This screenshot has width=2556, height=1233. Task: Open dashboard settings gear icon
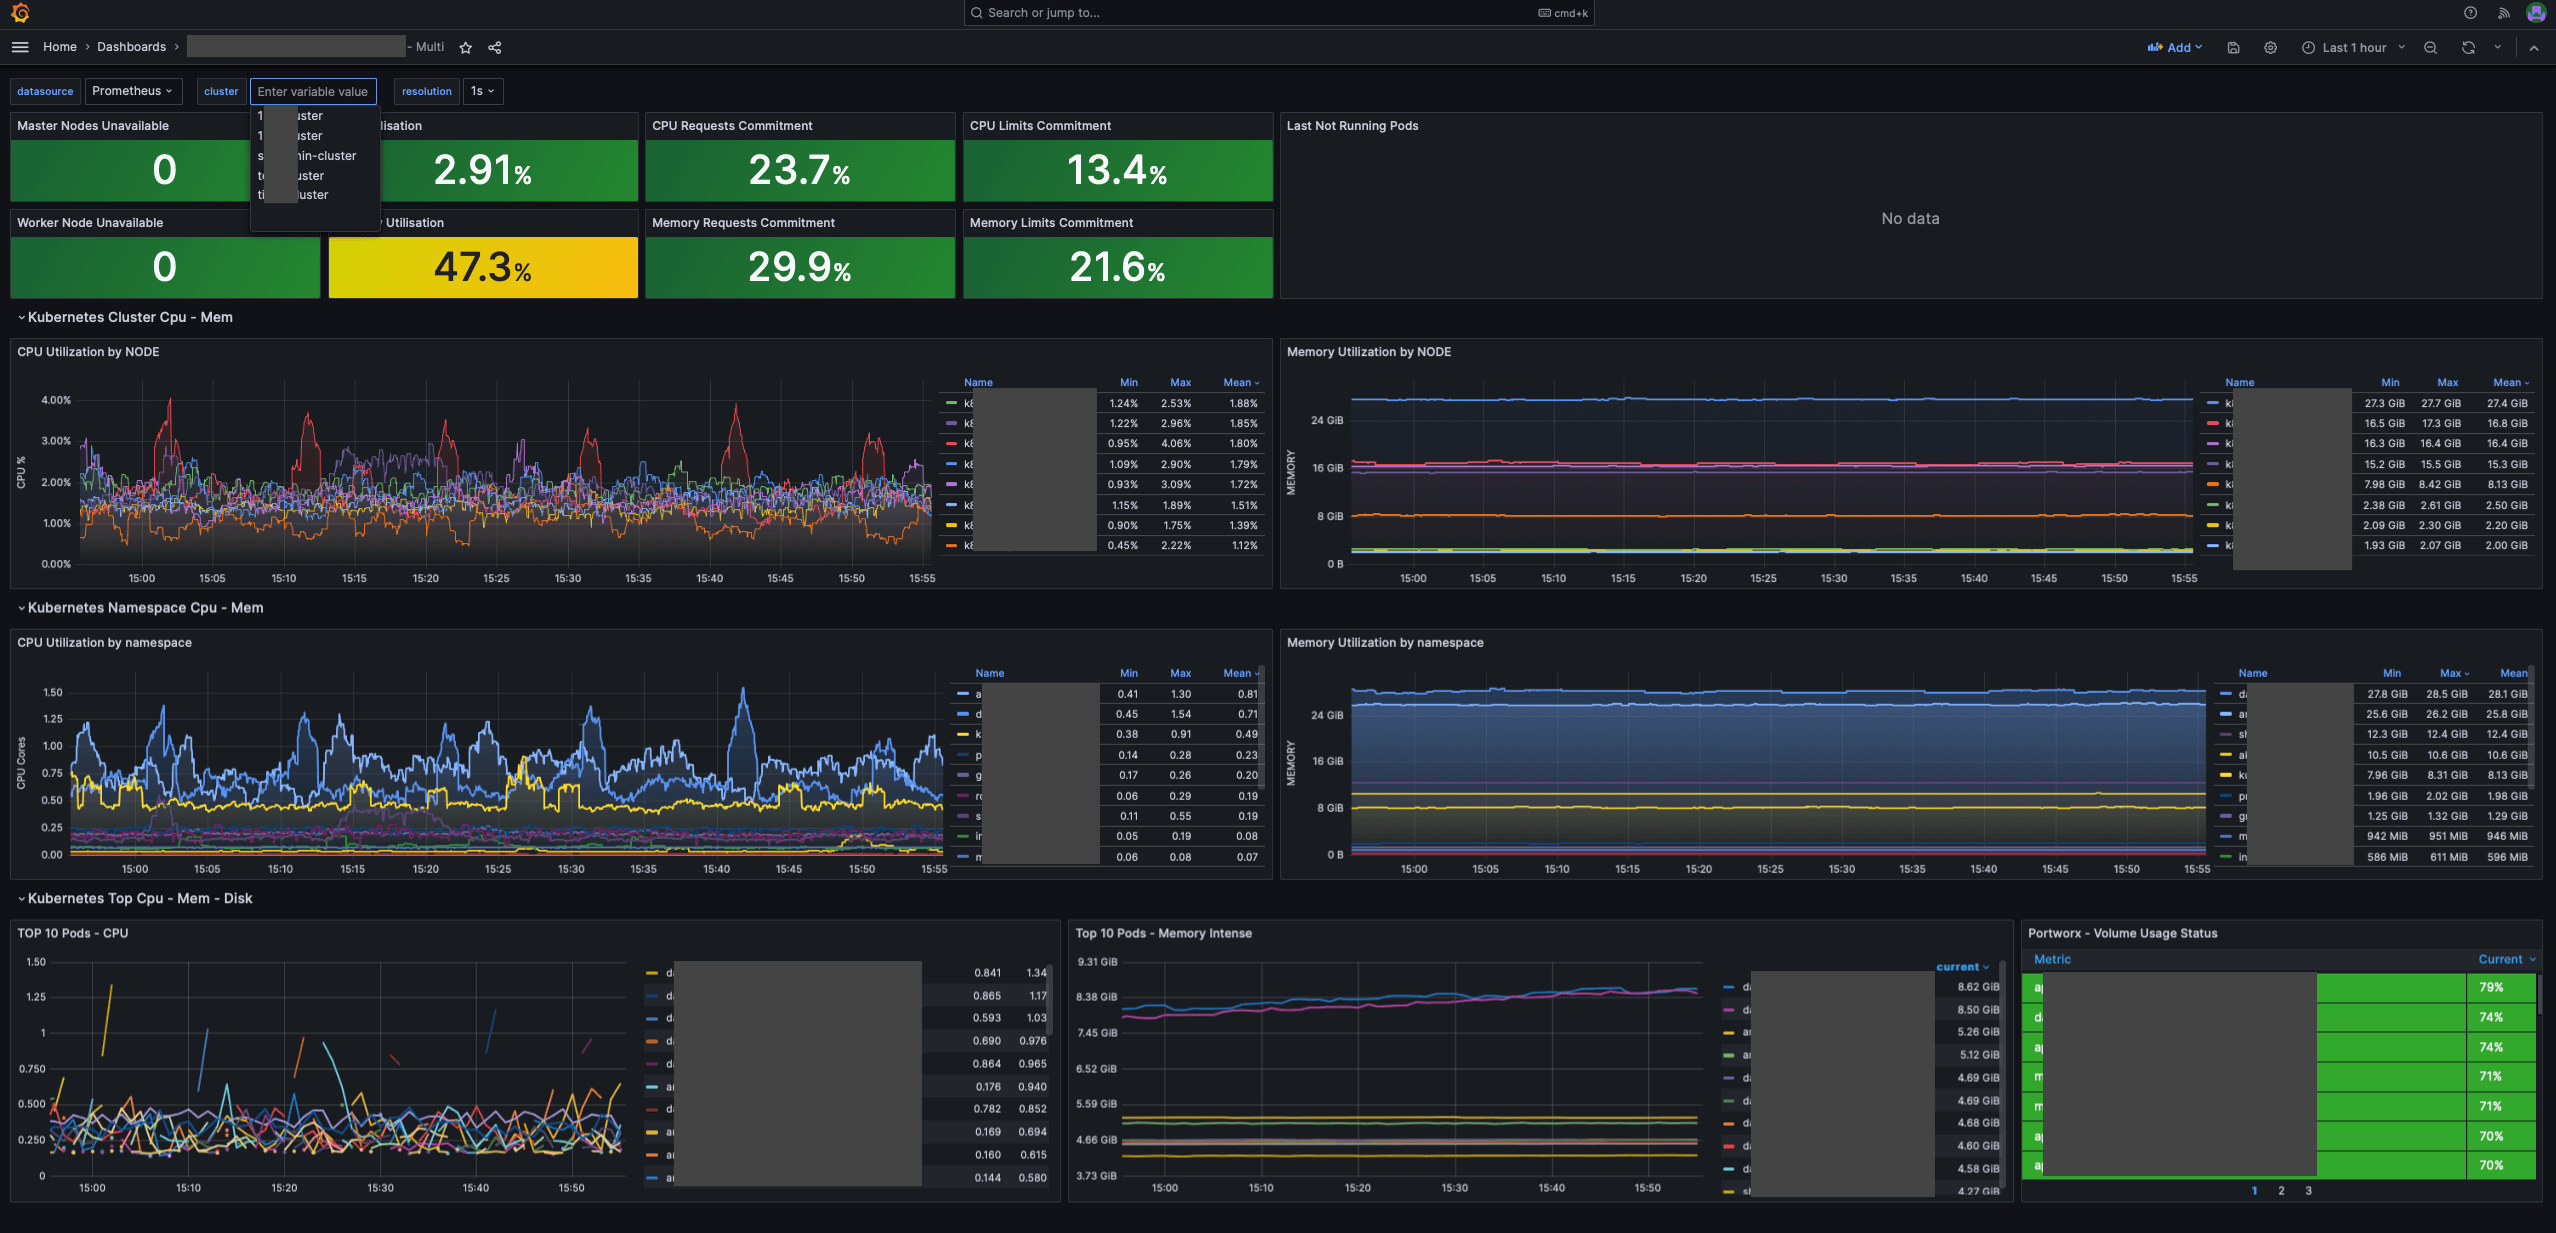[2270, 47]
